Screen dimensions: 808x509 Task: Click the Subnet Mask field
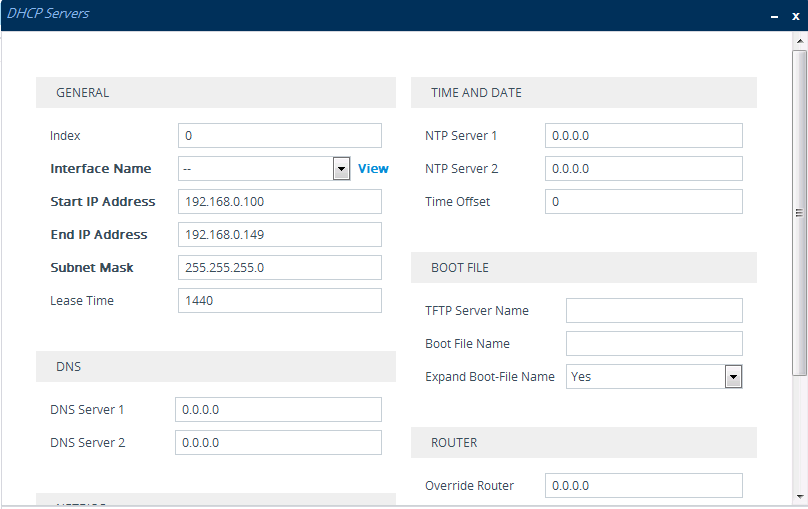coord(280,268)
